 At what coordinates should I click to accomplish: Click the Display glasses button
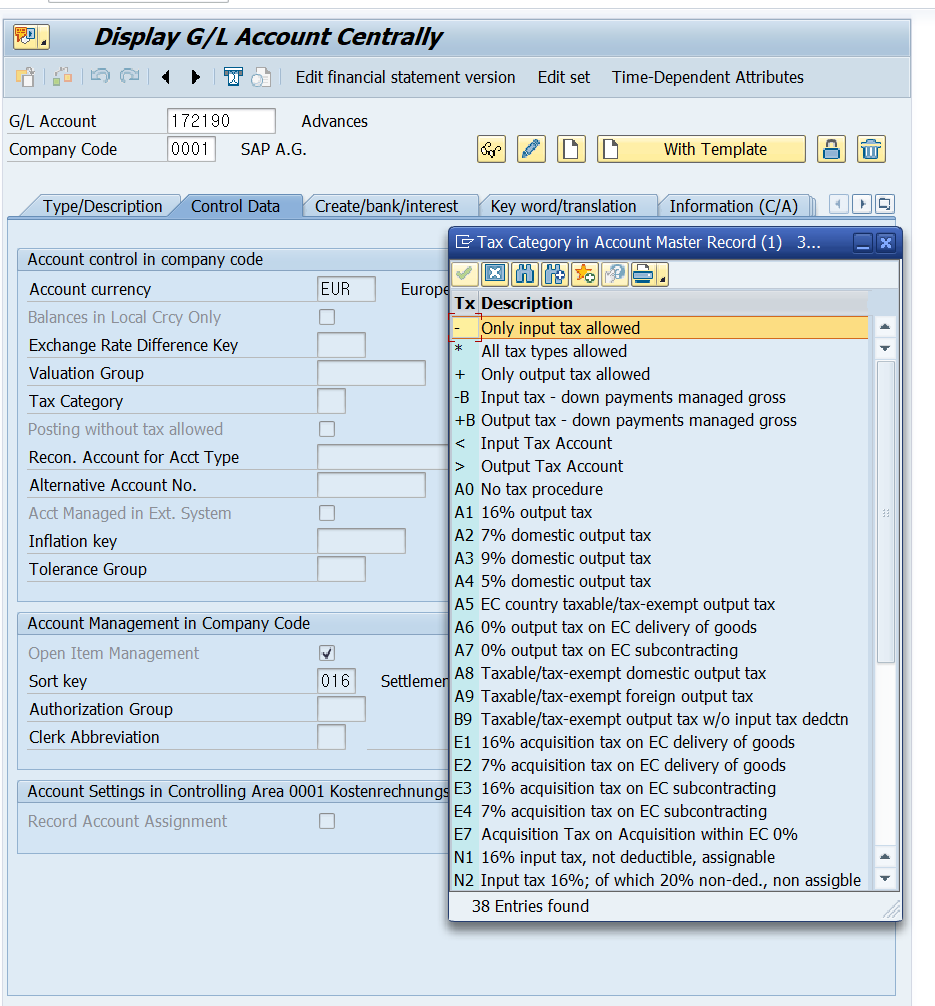492,149
